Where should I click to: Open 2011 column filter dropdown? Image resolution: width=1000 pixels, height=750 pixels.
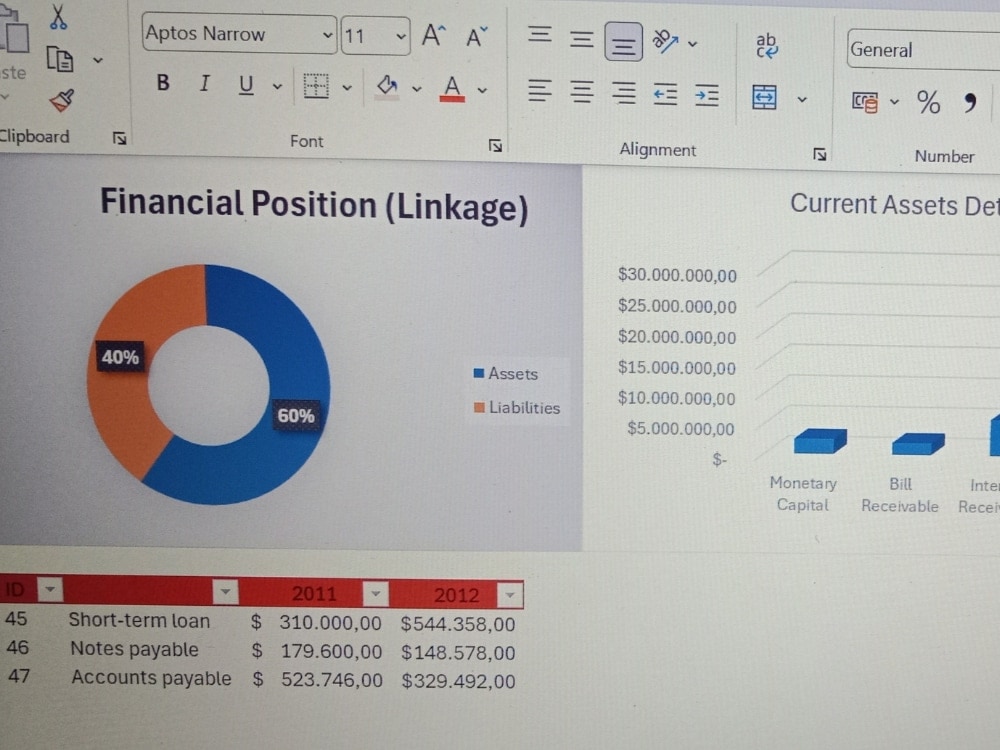coord(376,594)
